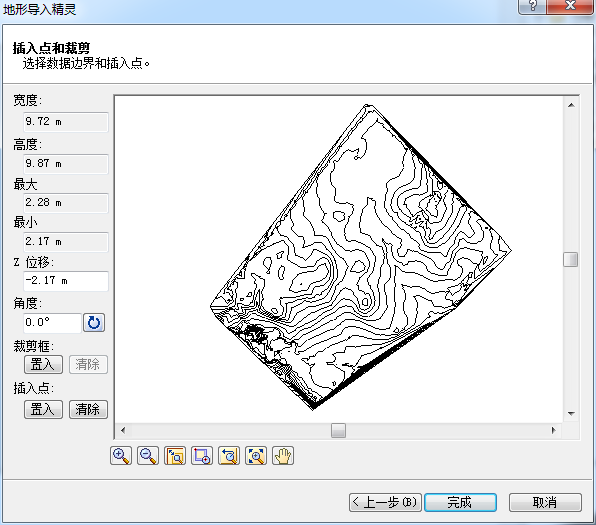Click the previous view zoom icon

[x=229, y=455]
